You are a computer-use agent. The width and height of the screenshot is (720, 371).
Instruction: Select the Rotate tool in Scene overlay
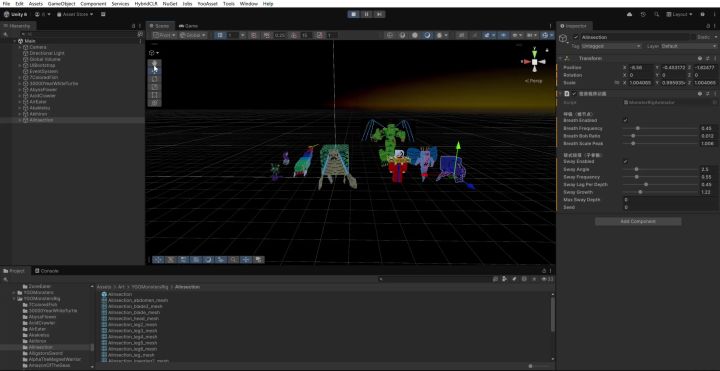coord(155,79)
